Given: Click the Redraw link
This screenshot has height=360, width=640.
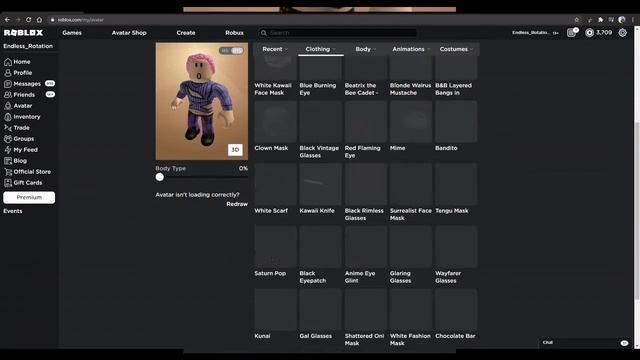Looking at the screenshot, I should (x=237, y=204).
